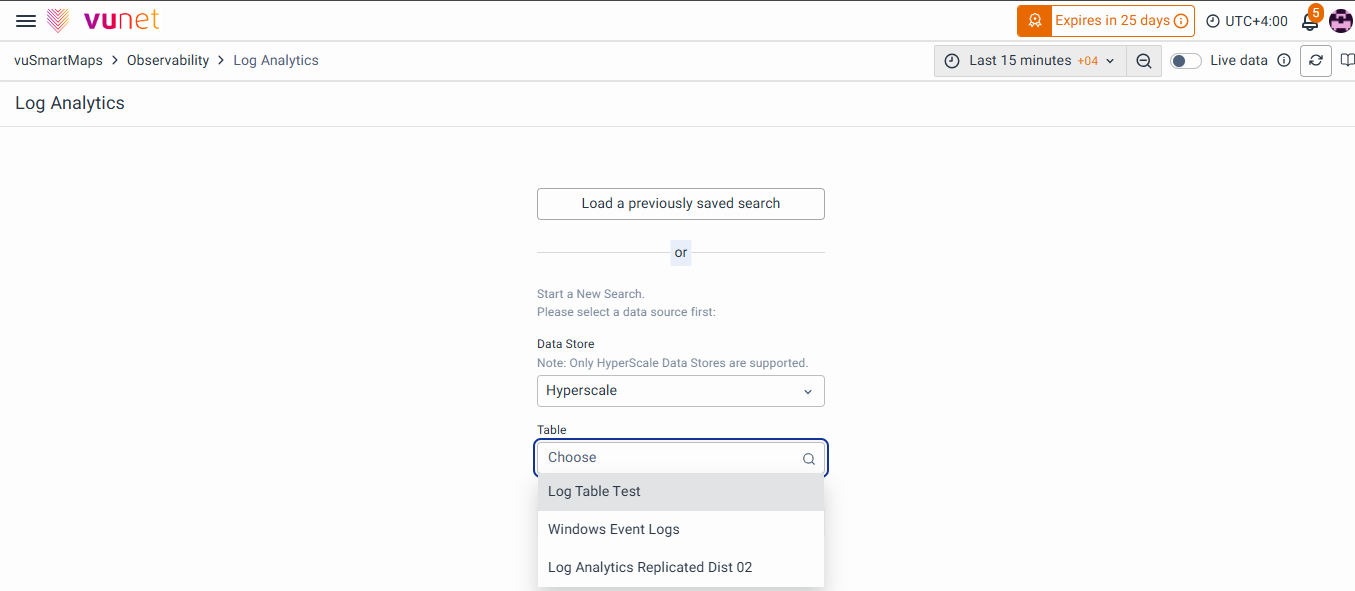Go to vuSmartMaps breadcrumb

58,61
